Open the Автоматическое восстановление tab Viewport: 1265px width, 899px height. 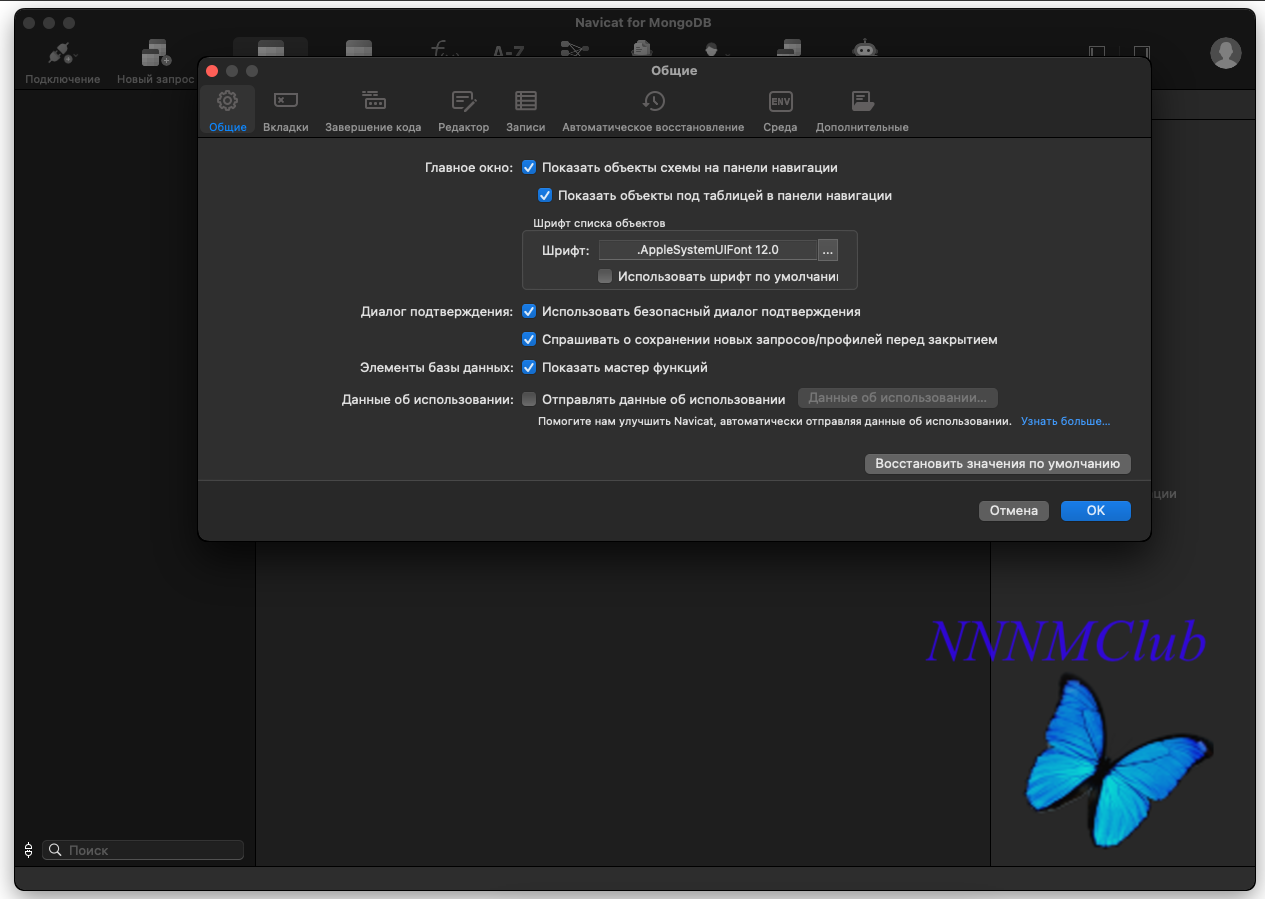coord(653,111)
